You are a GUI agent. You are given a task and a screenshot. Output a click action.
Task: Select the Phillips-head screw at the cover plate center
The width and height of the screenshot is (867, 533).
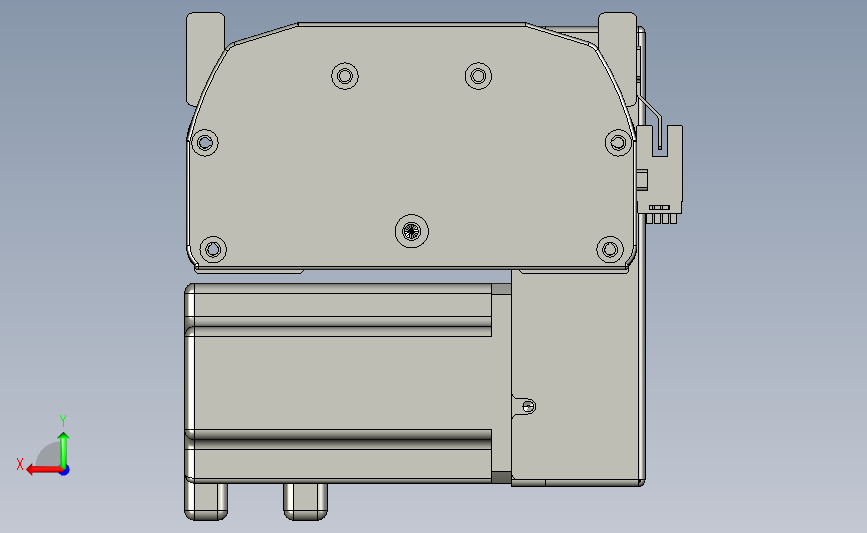click(412, 231)
